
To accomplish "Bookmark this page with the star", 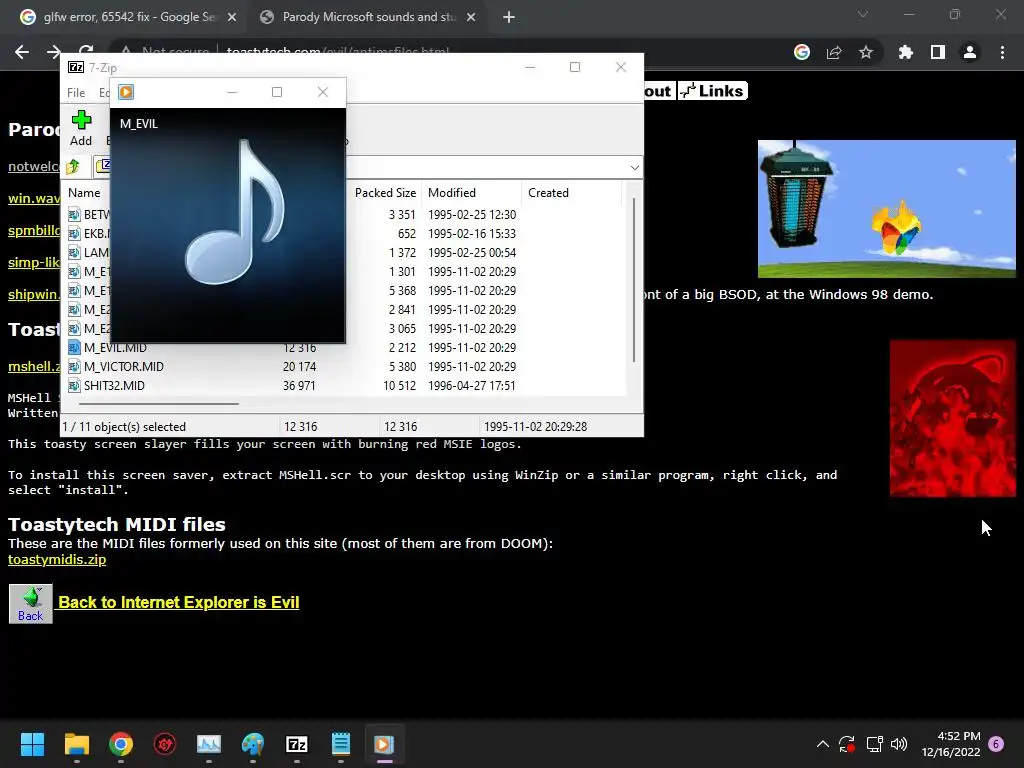I will click(x=866, y=52).
